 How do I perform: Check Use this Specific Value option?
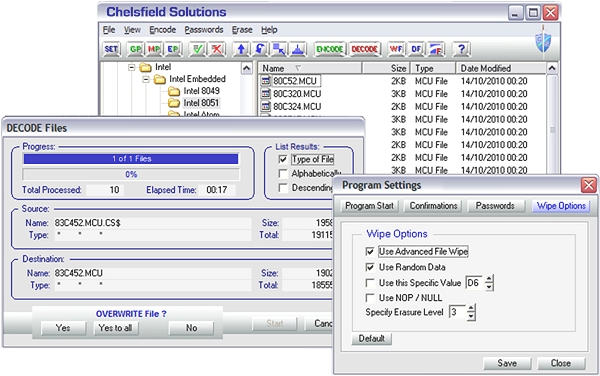pos(370,283)
